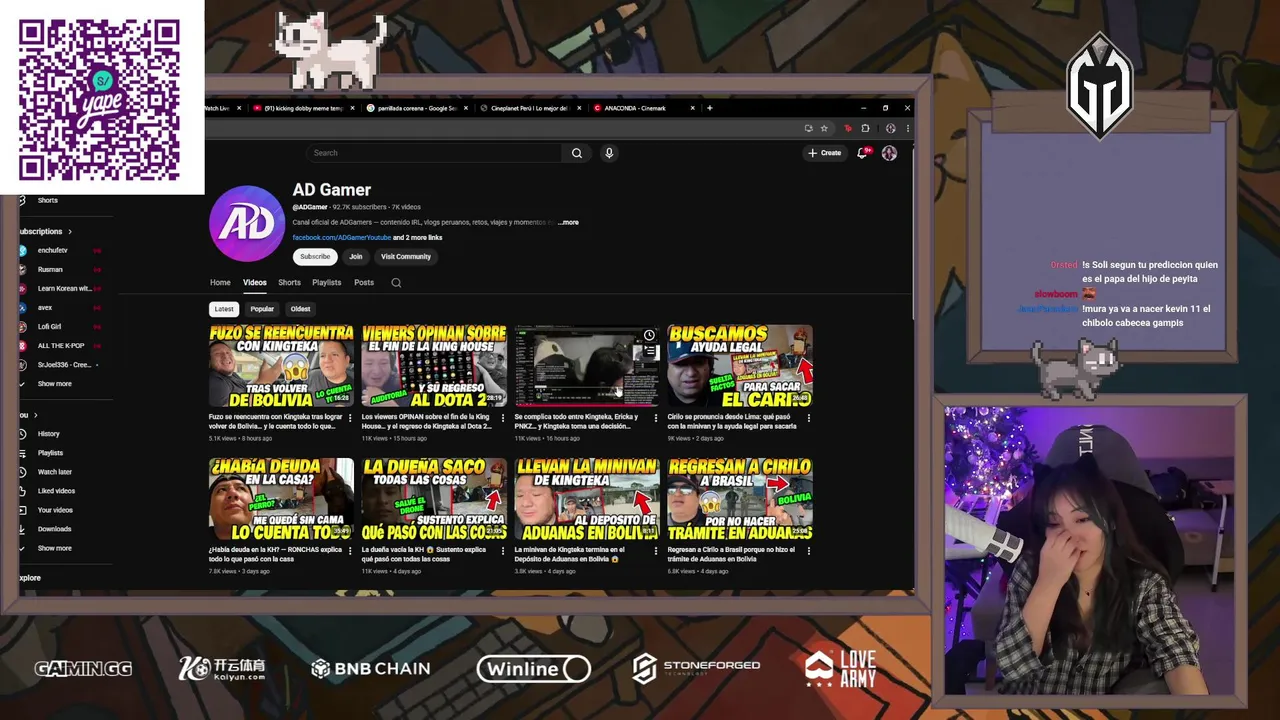This screenshot has width=1280, height=720.
Task: Close the ANACONDA - Cinemark tab
Action: pyautogui.click(x=691, y=108)
